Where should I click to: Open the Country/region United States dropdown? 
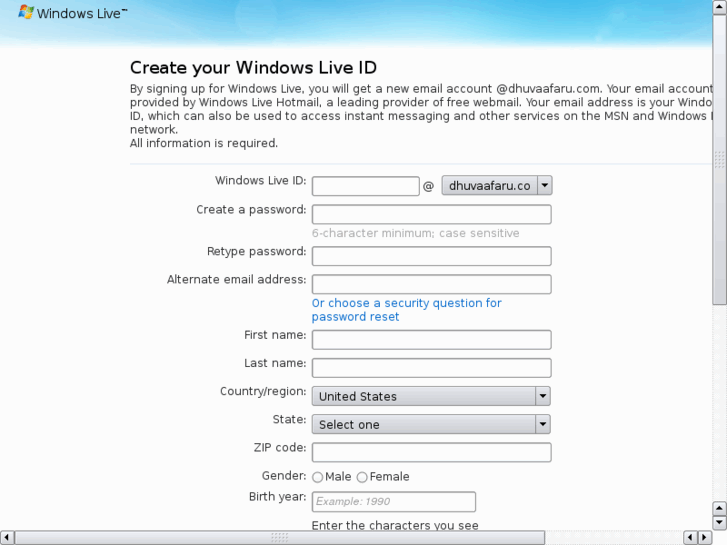pos(431,396)
